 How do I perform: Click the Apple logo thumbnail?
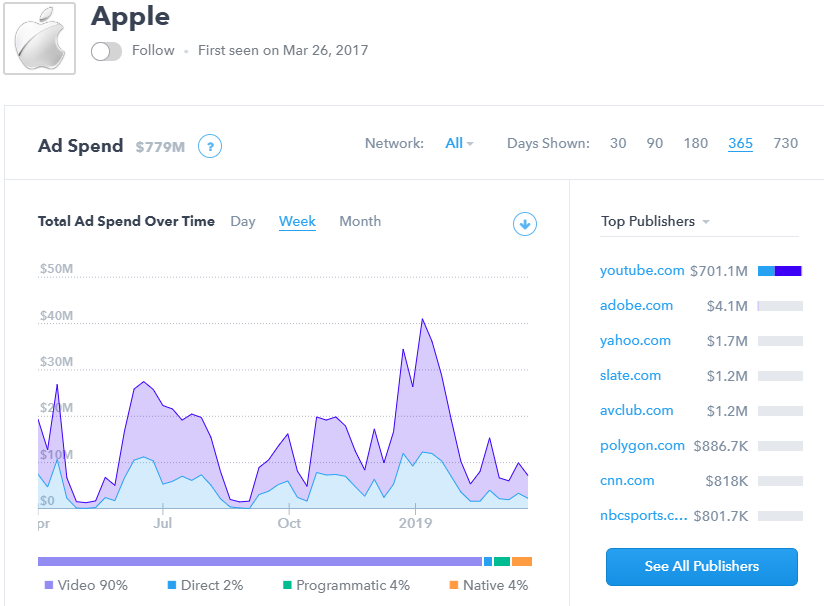coord(40,38)
